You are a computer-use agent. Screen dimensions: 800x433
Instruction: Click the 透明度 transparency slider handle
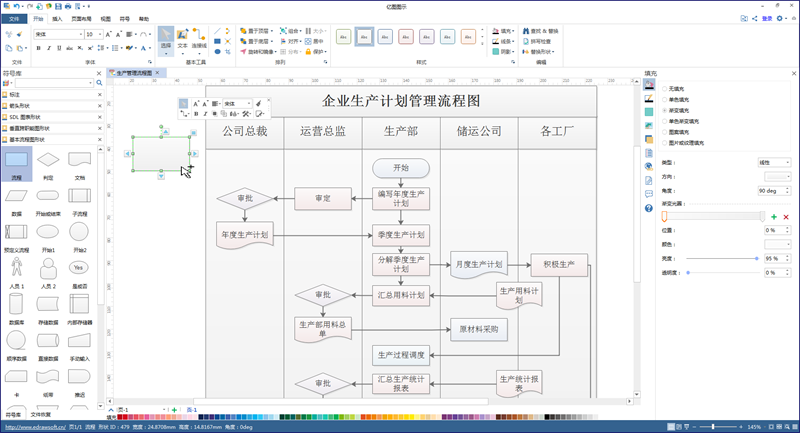coord(688,273)
